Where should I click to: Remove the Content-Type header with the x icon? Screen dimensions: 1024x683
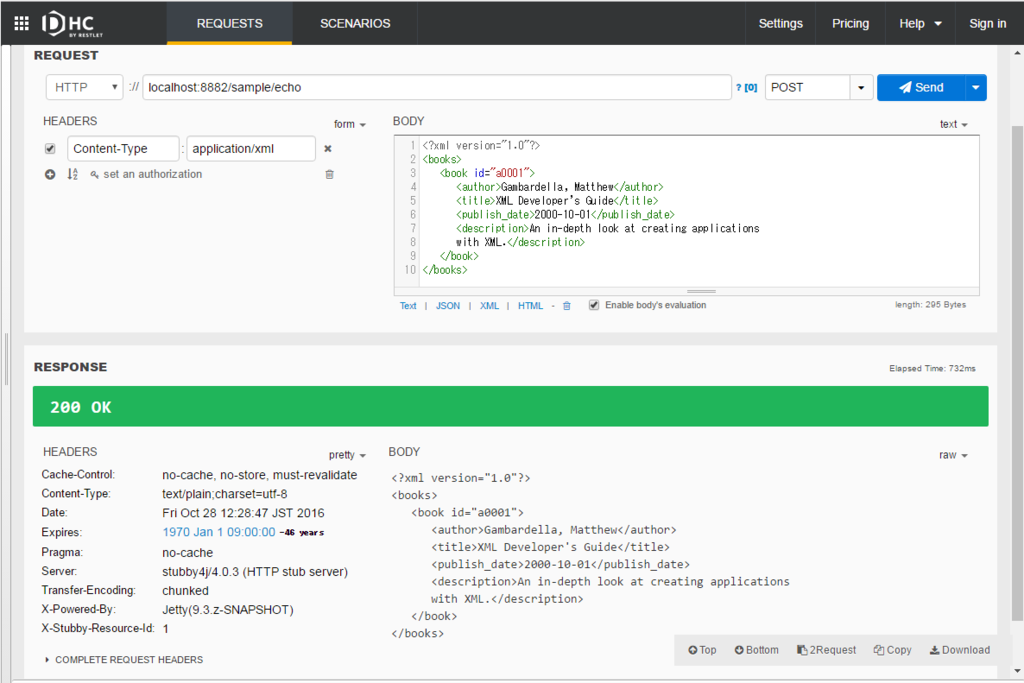pyautogui.click(x=328, y=149)
